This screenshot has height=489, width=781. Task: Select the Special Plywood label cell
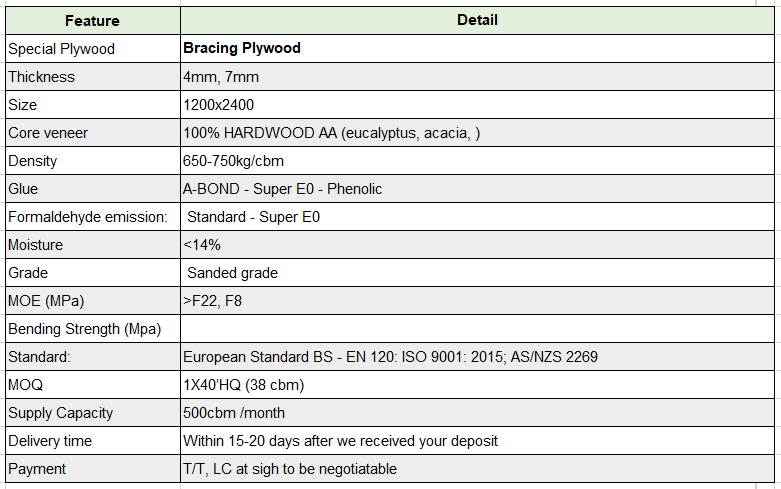click(93, 48)
